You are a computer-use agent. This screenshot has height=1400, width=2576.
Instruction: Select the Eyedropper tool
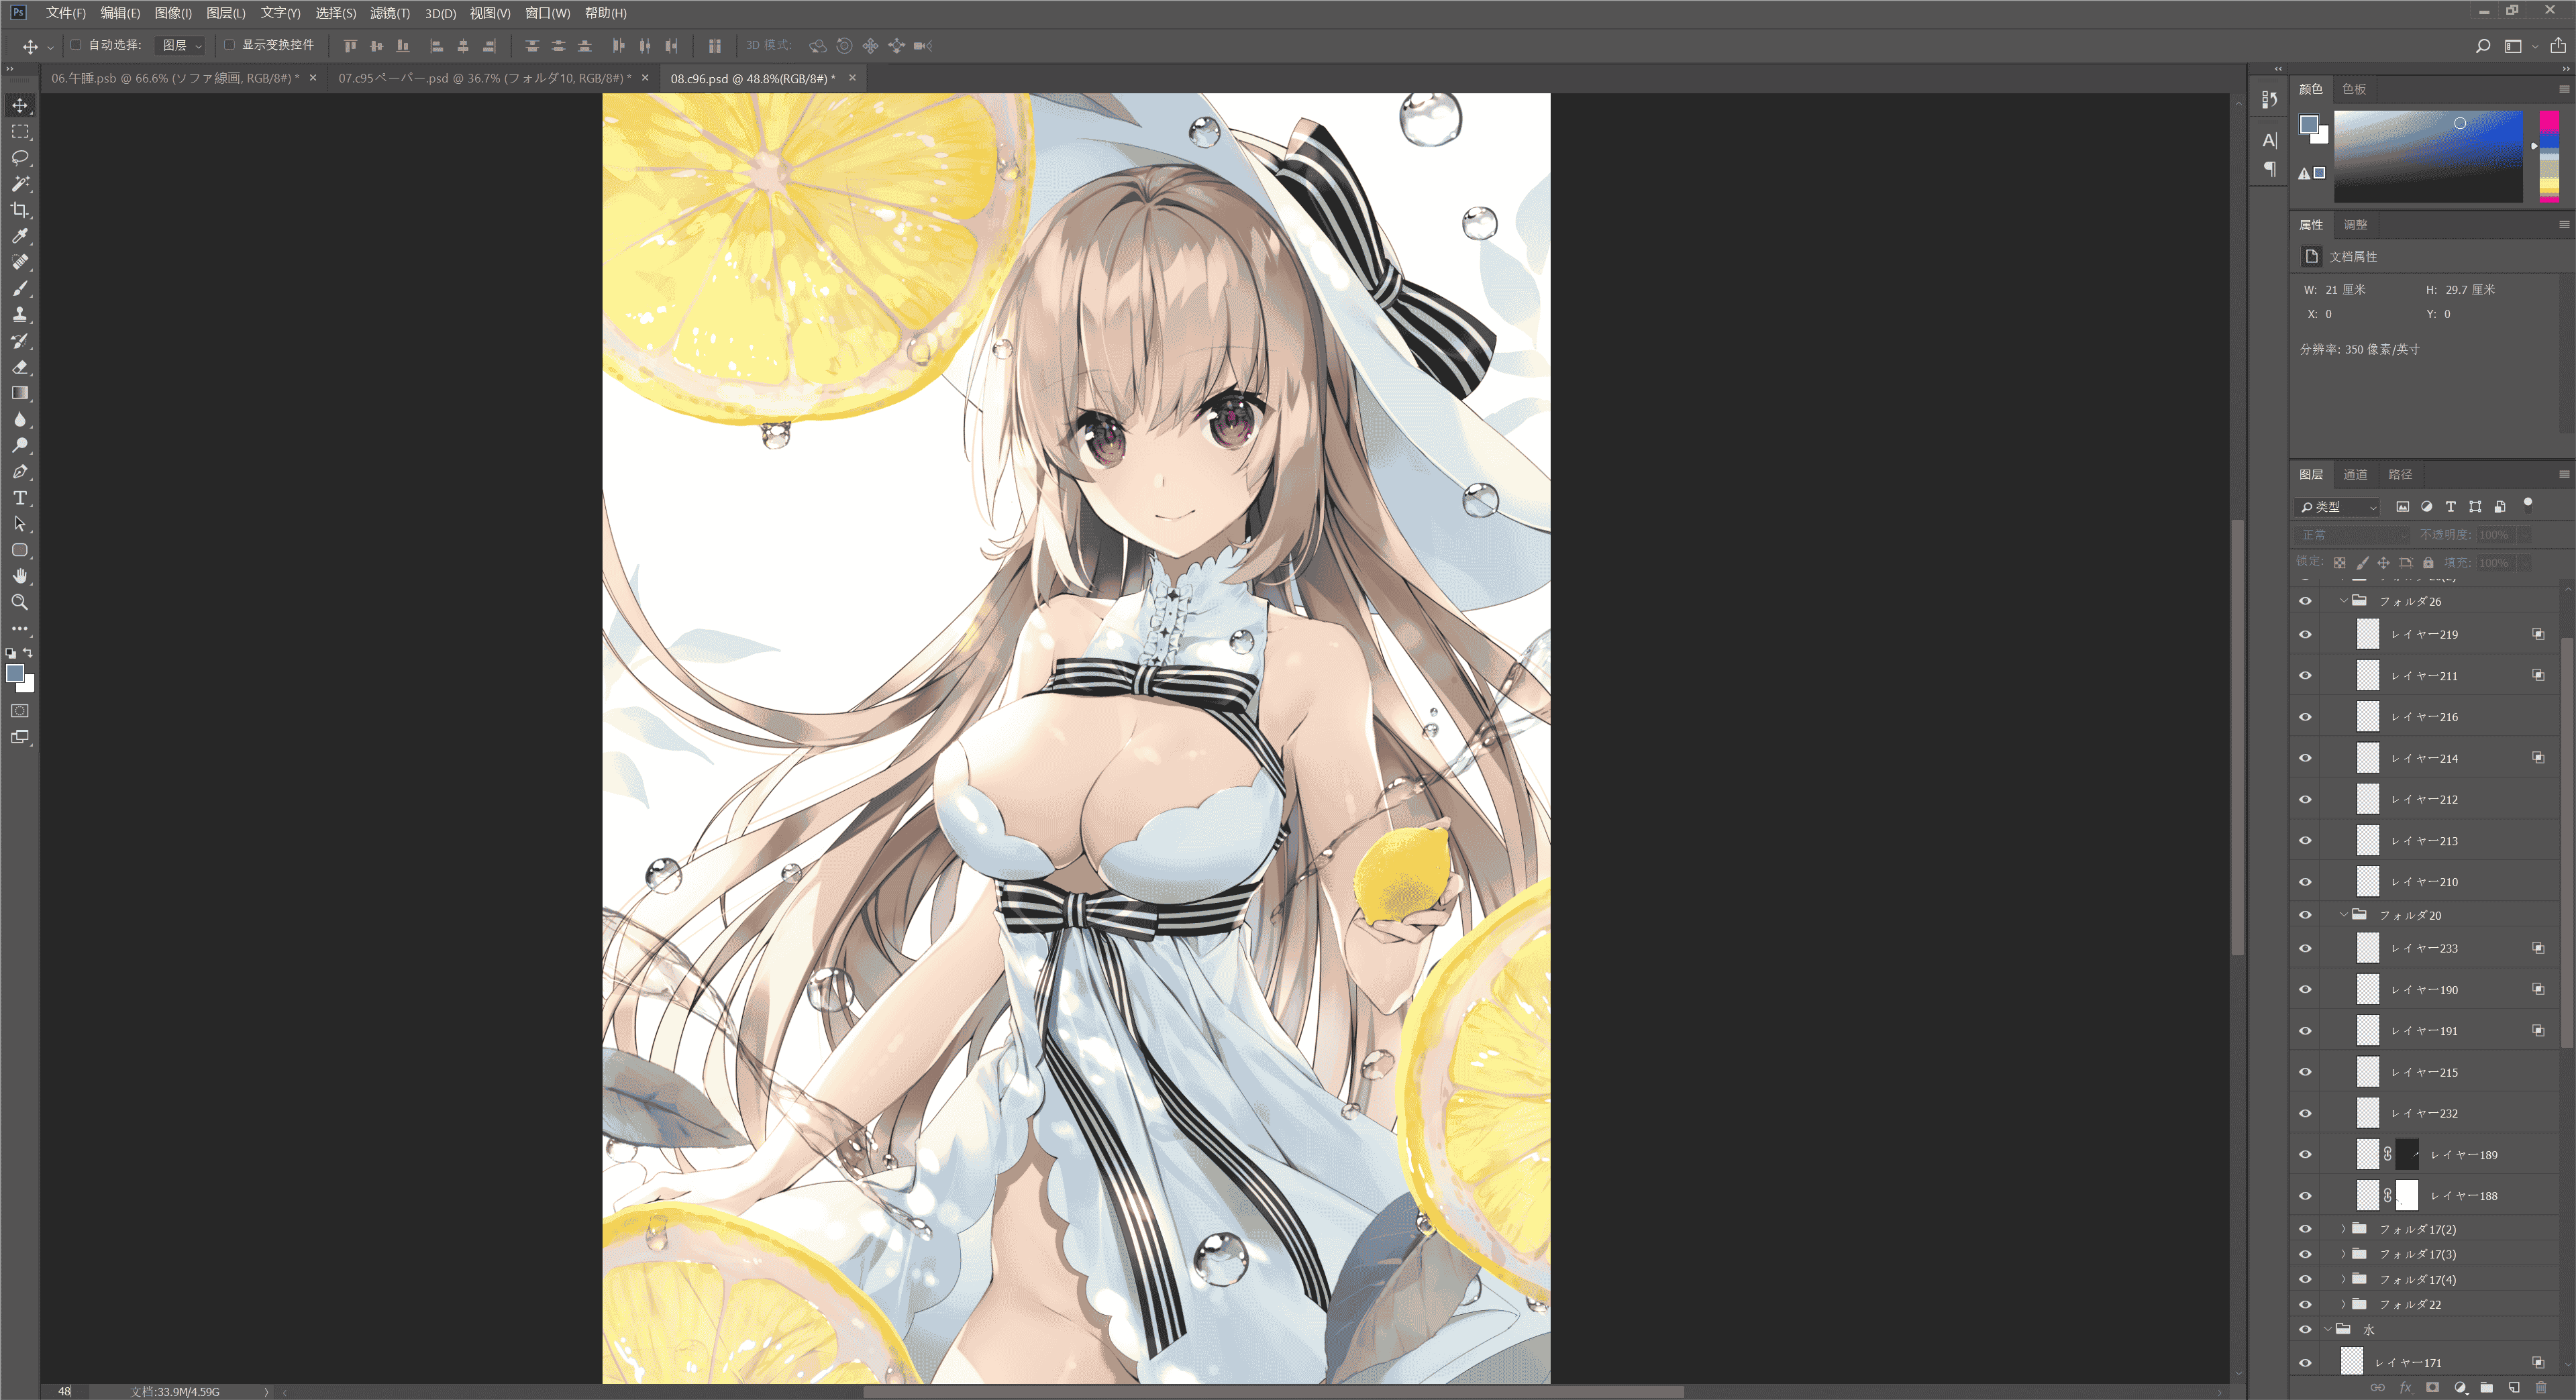[x=20, y=236]
